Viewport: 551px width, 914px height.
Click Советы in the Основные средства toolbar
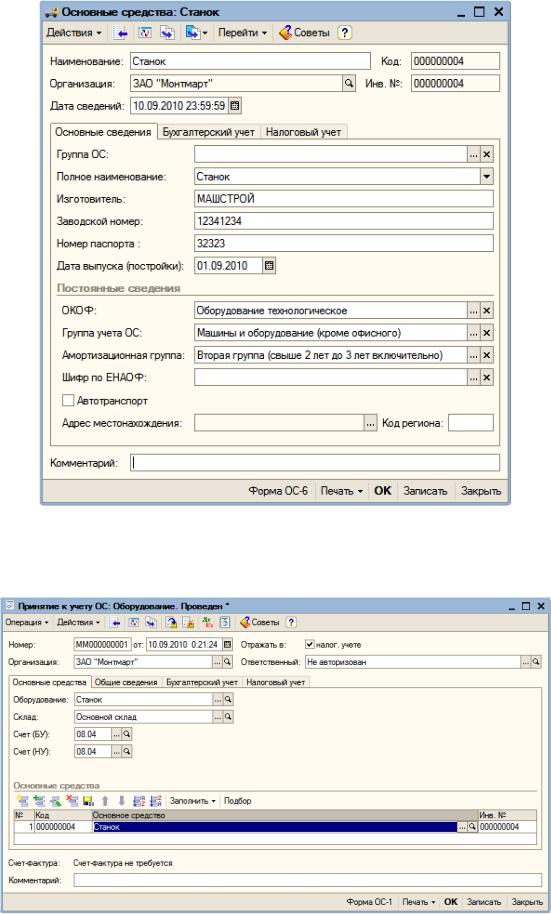(304, 33)
